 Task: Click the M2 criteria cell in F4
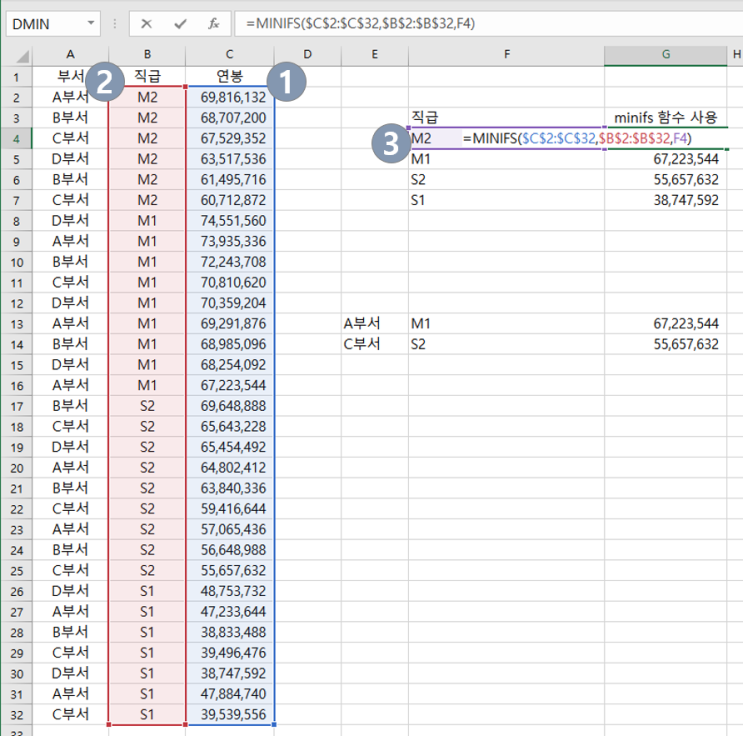click(422, 138)
